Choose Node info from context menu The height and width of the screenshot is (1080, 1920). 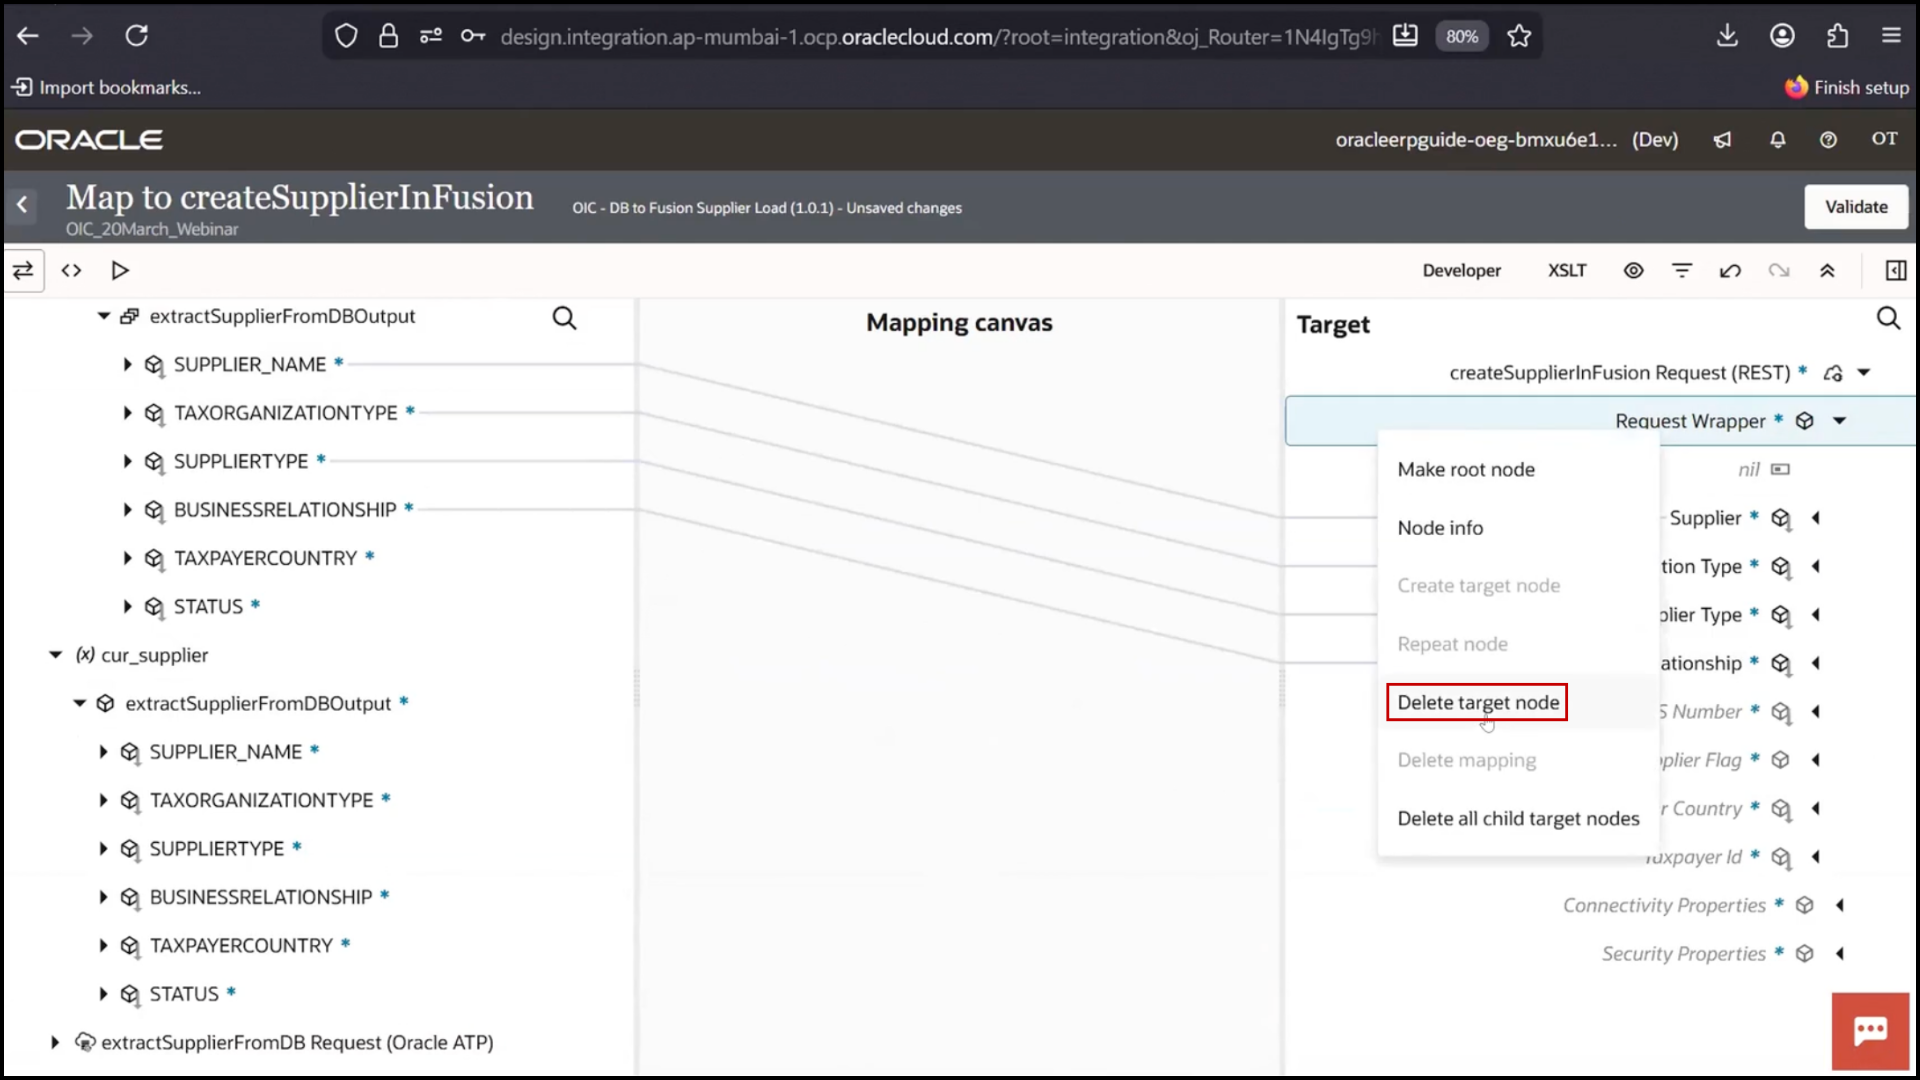click(1440, 528)
